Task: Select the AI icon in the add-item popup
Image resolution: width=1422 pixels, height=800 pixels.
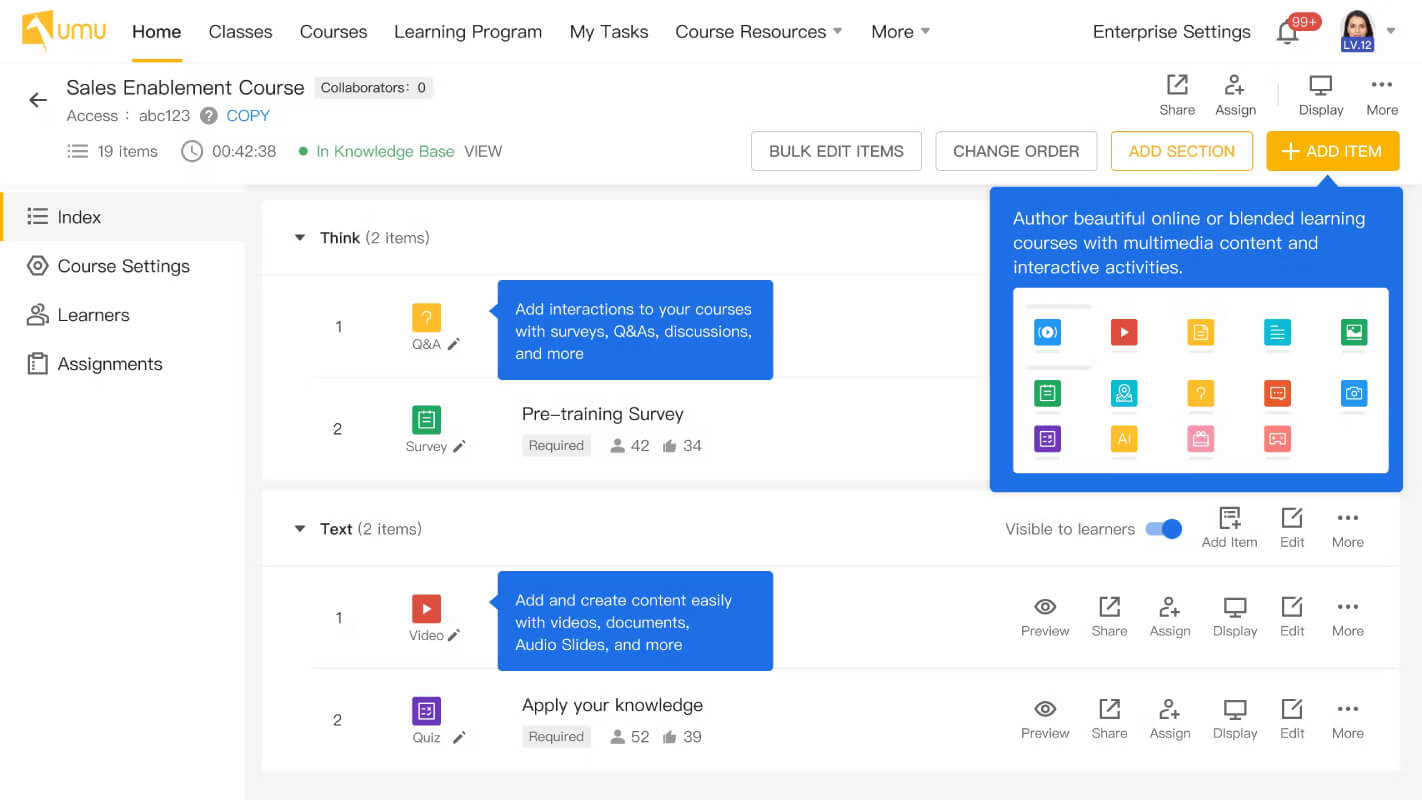Action: coord(1124,439)
